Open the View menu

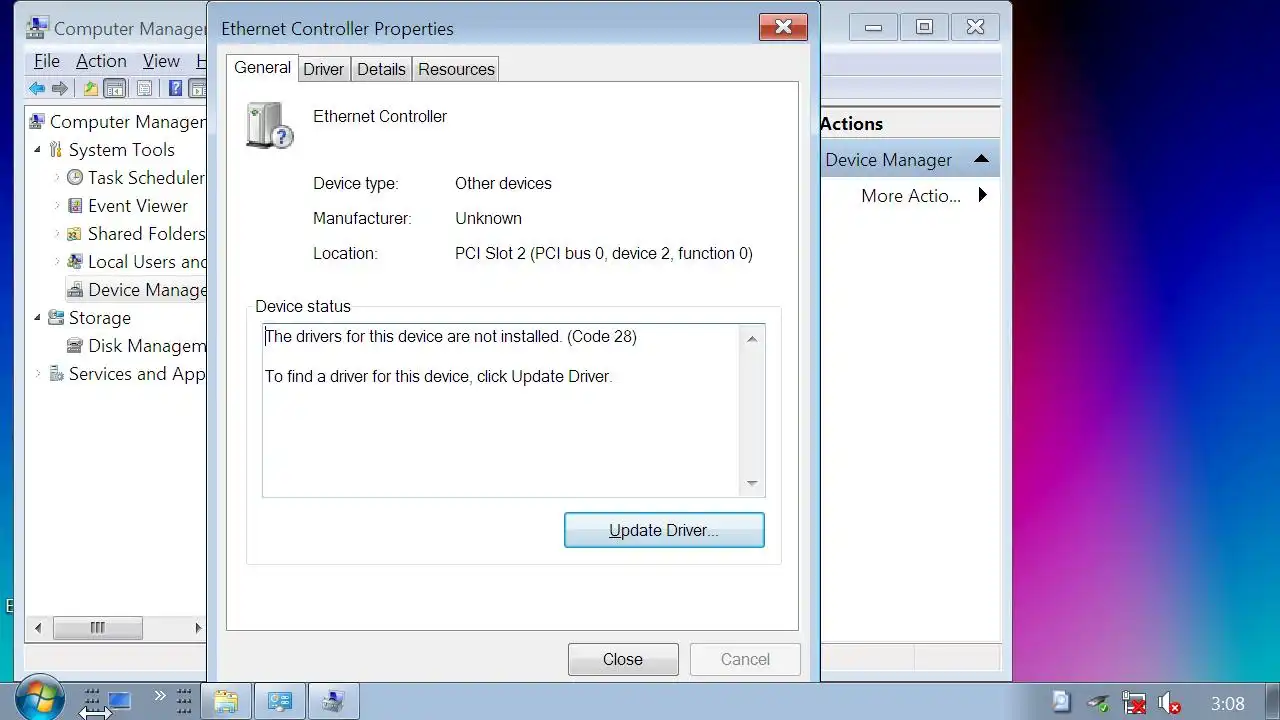pyautogui.click(x=161, y=61)
